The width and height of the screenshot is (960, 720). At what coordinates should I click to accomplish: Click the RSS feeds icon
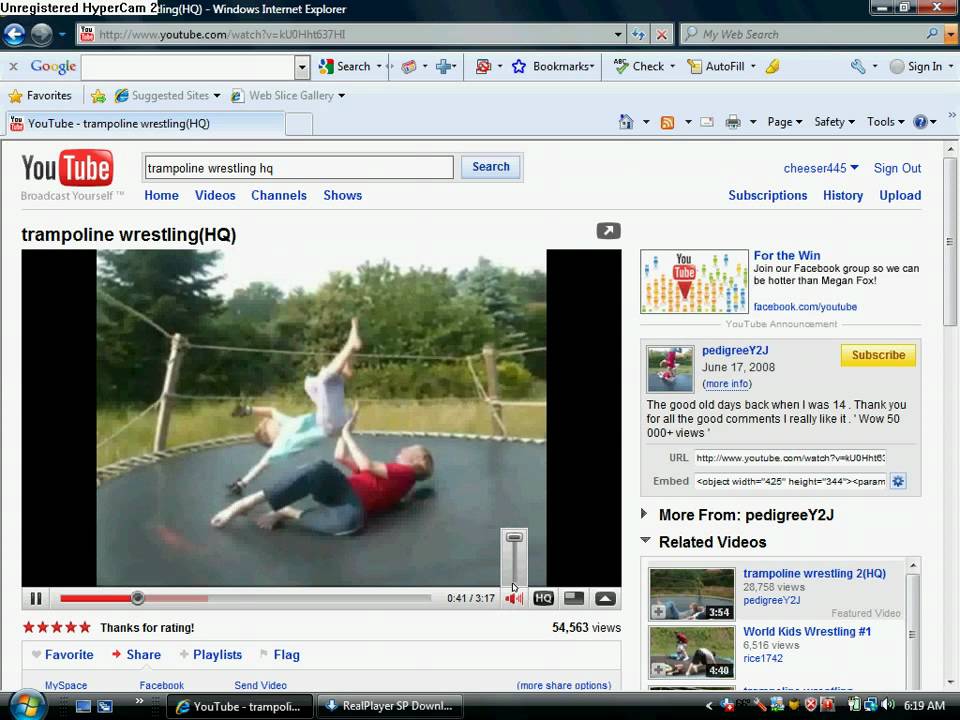[x=667, y=122]
